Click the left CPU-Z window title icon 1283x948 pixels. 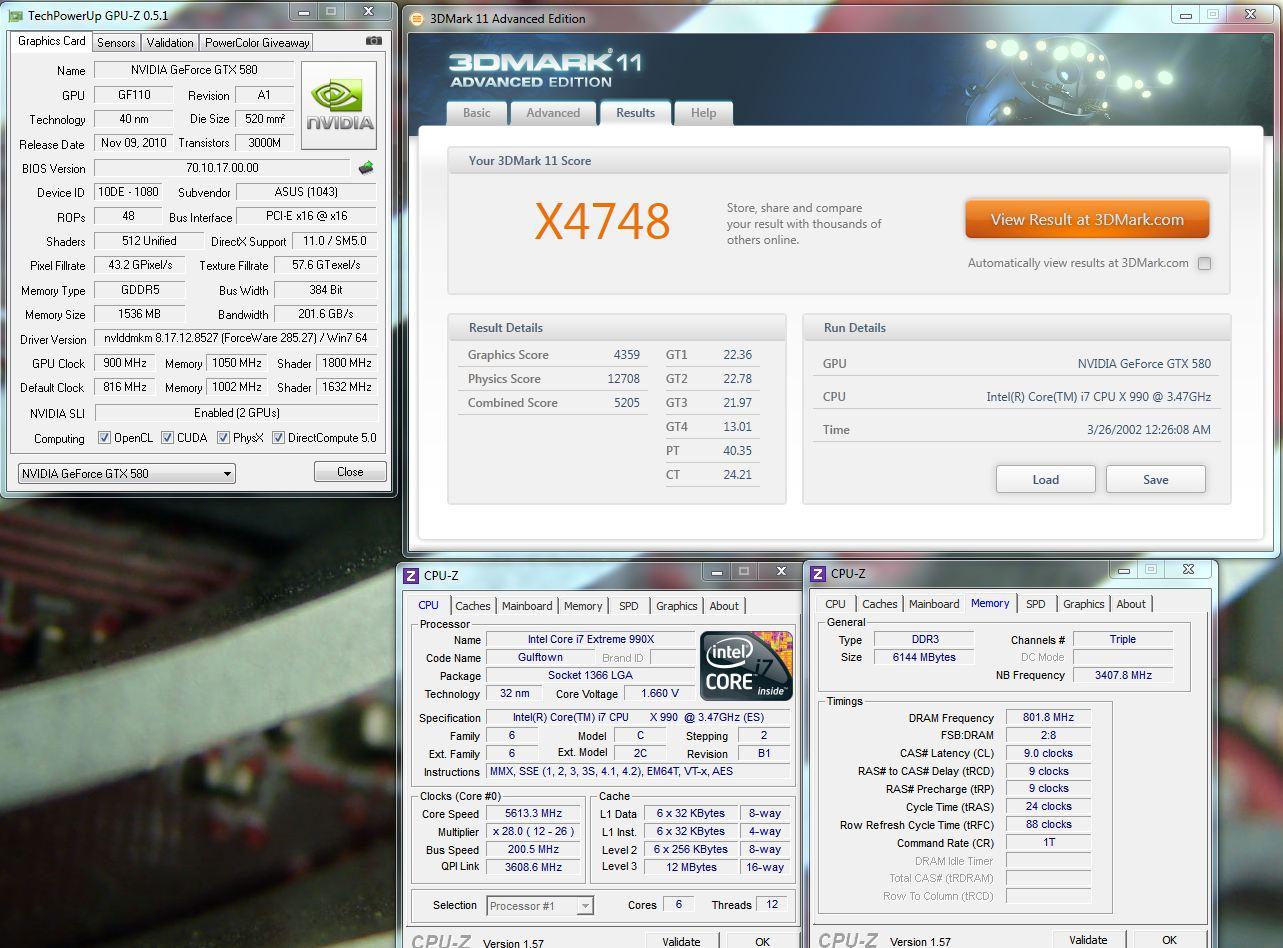[x=410, y=575]
